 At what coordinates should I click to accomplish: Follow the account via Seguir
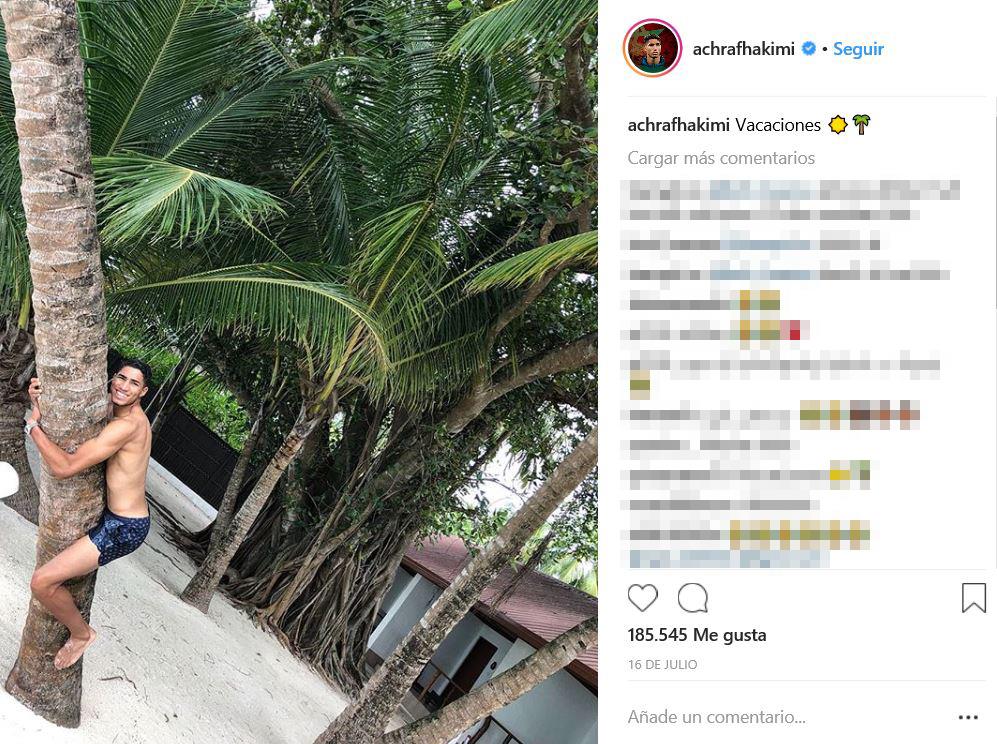pyautogui.click(x=858, y=49)
